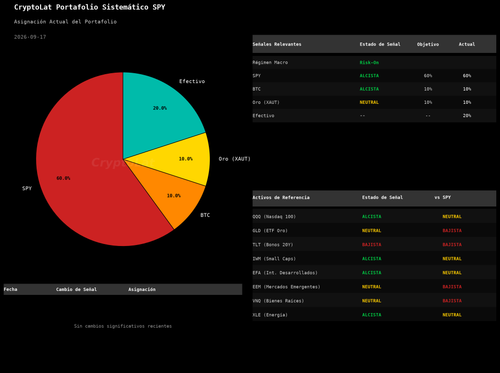Click the date 2026-09-17
This screenshot has width=500, height=373.
30,37
